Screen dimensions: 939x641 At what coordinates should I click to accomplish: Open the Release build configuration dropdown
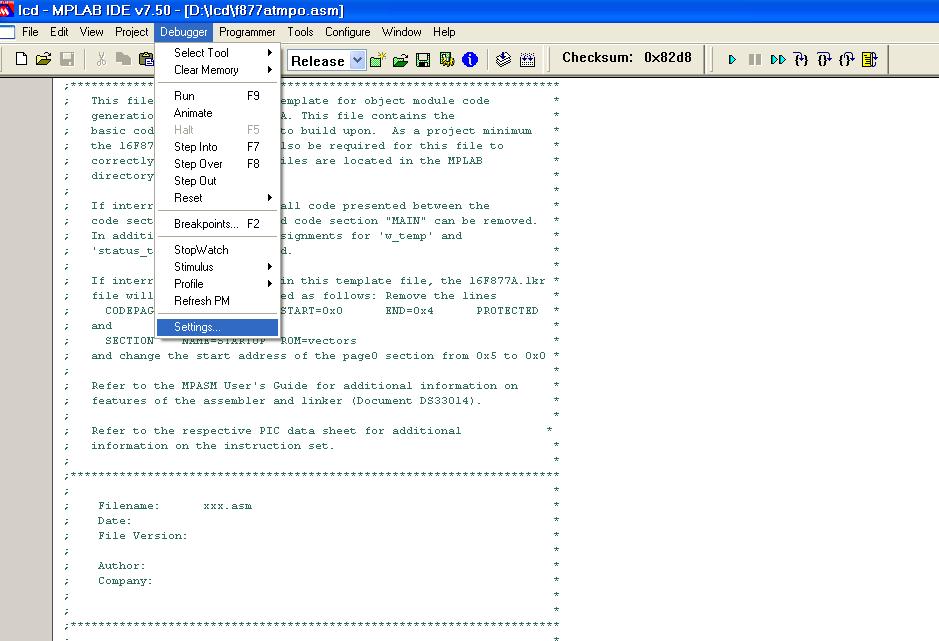pyautogui.click(x=358, y=60)
